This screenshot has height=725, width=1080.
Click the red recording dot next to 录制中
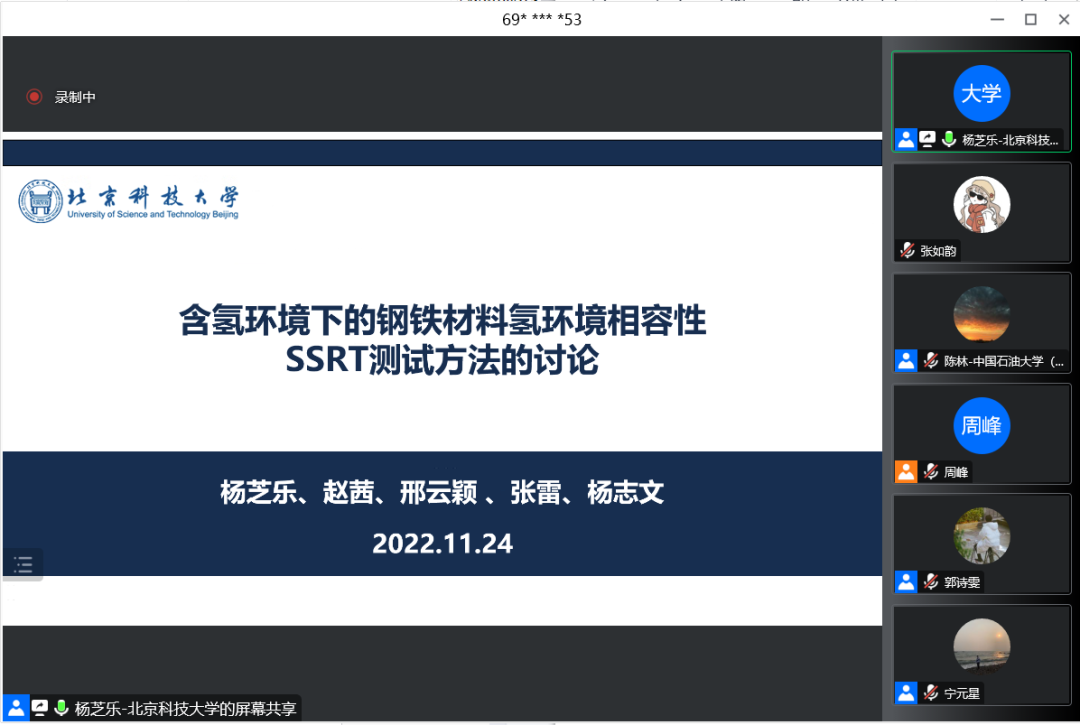pyautogui.click(x=33, y=99)
